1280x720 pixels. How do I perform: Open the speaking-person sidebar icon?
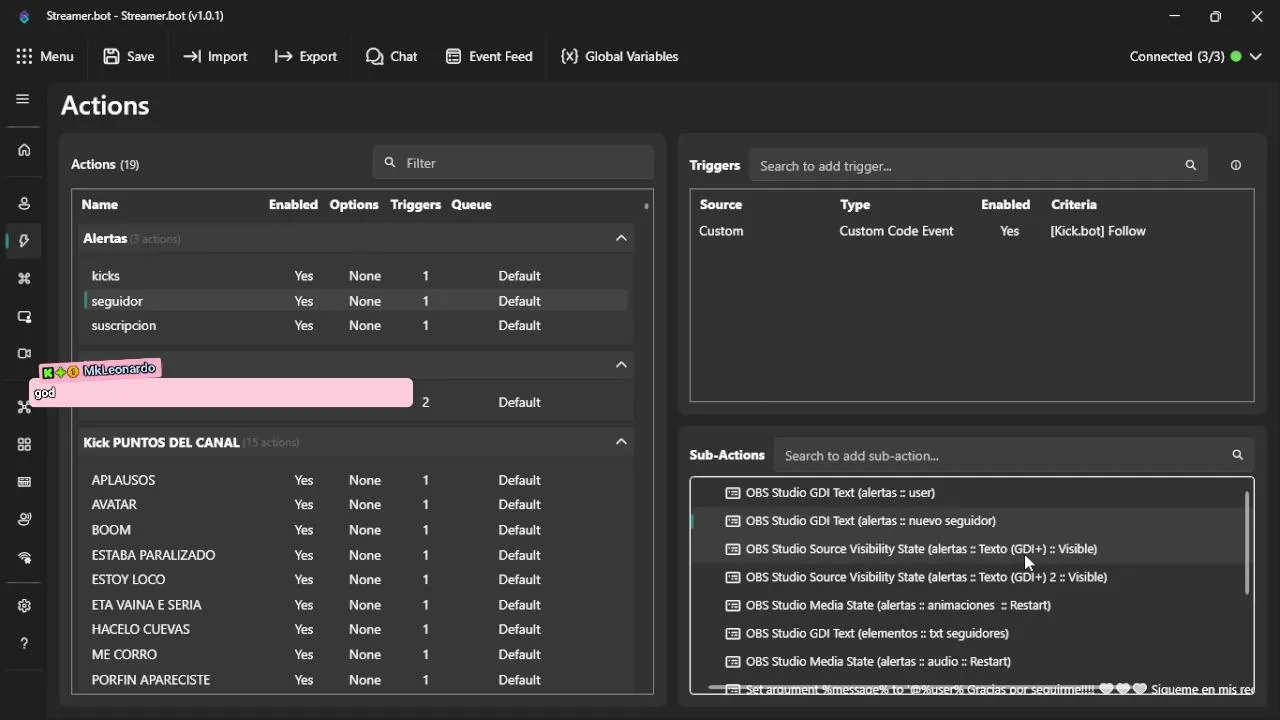(24, 520)
